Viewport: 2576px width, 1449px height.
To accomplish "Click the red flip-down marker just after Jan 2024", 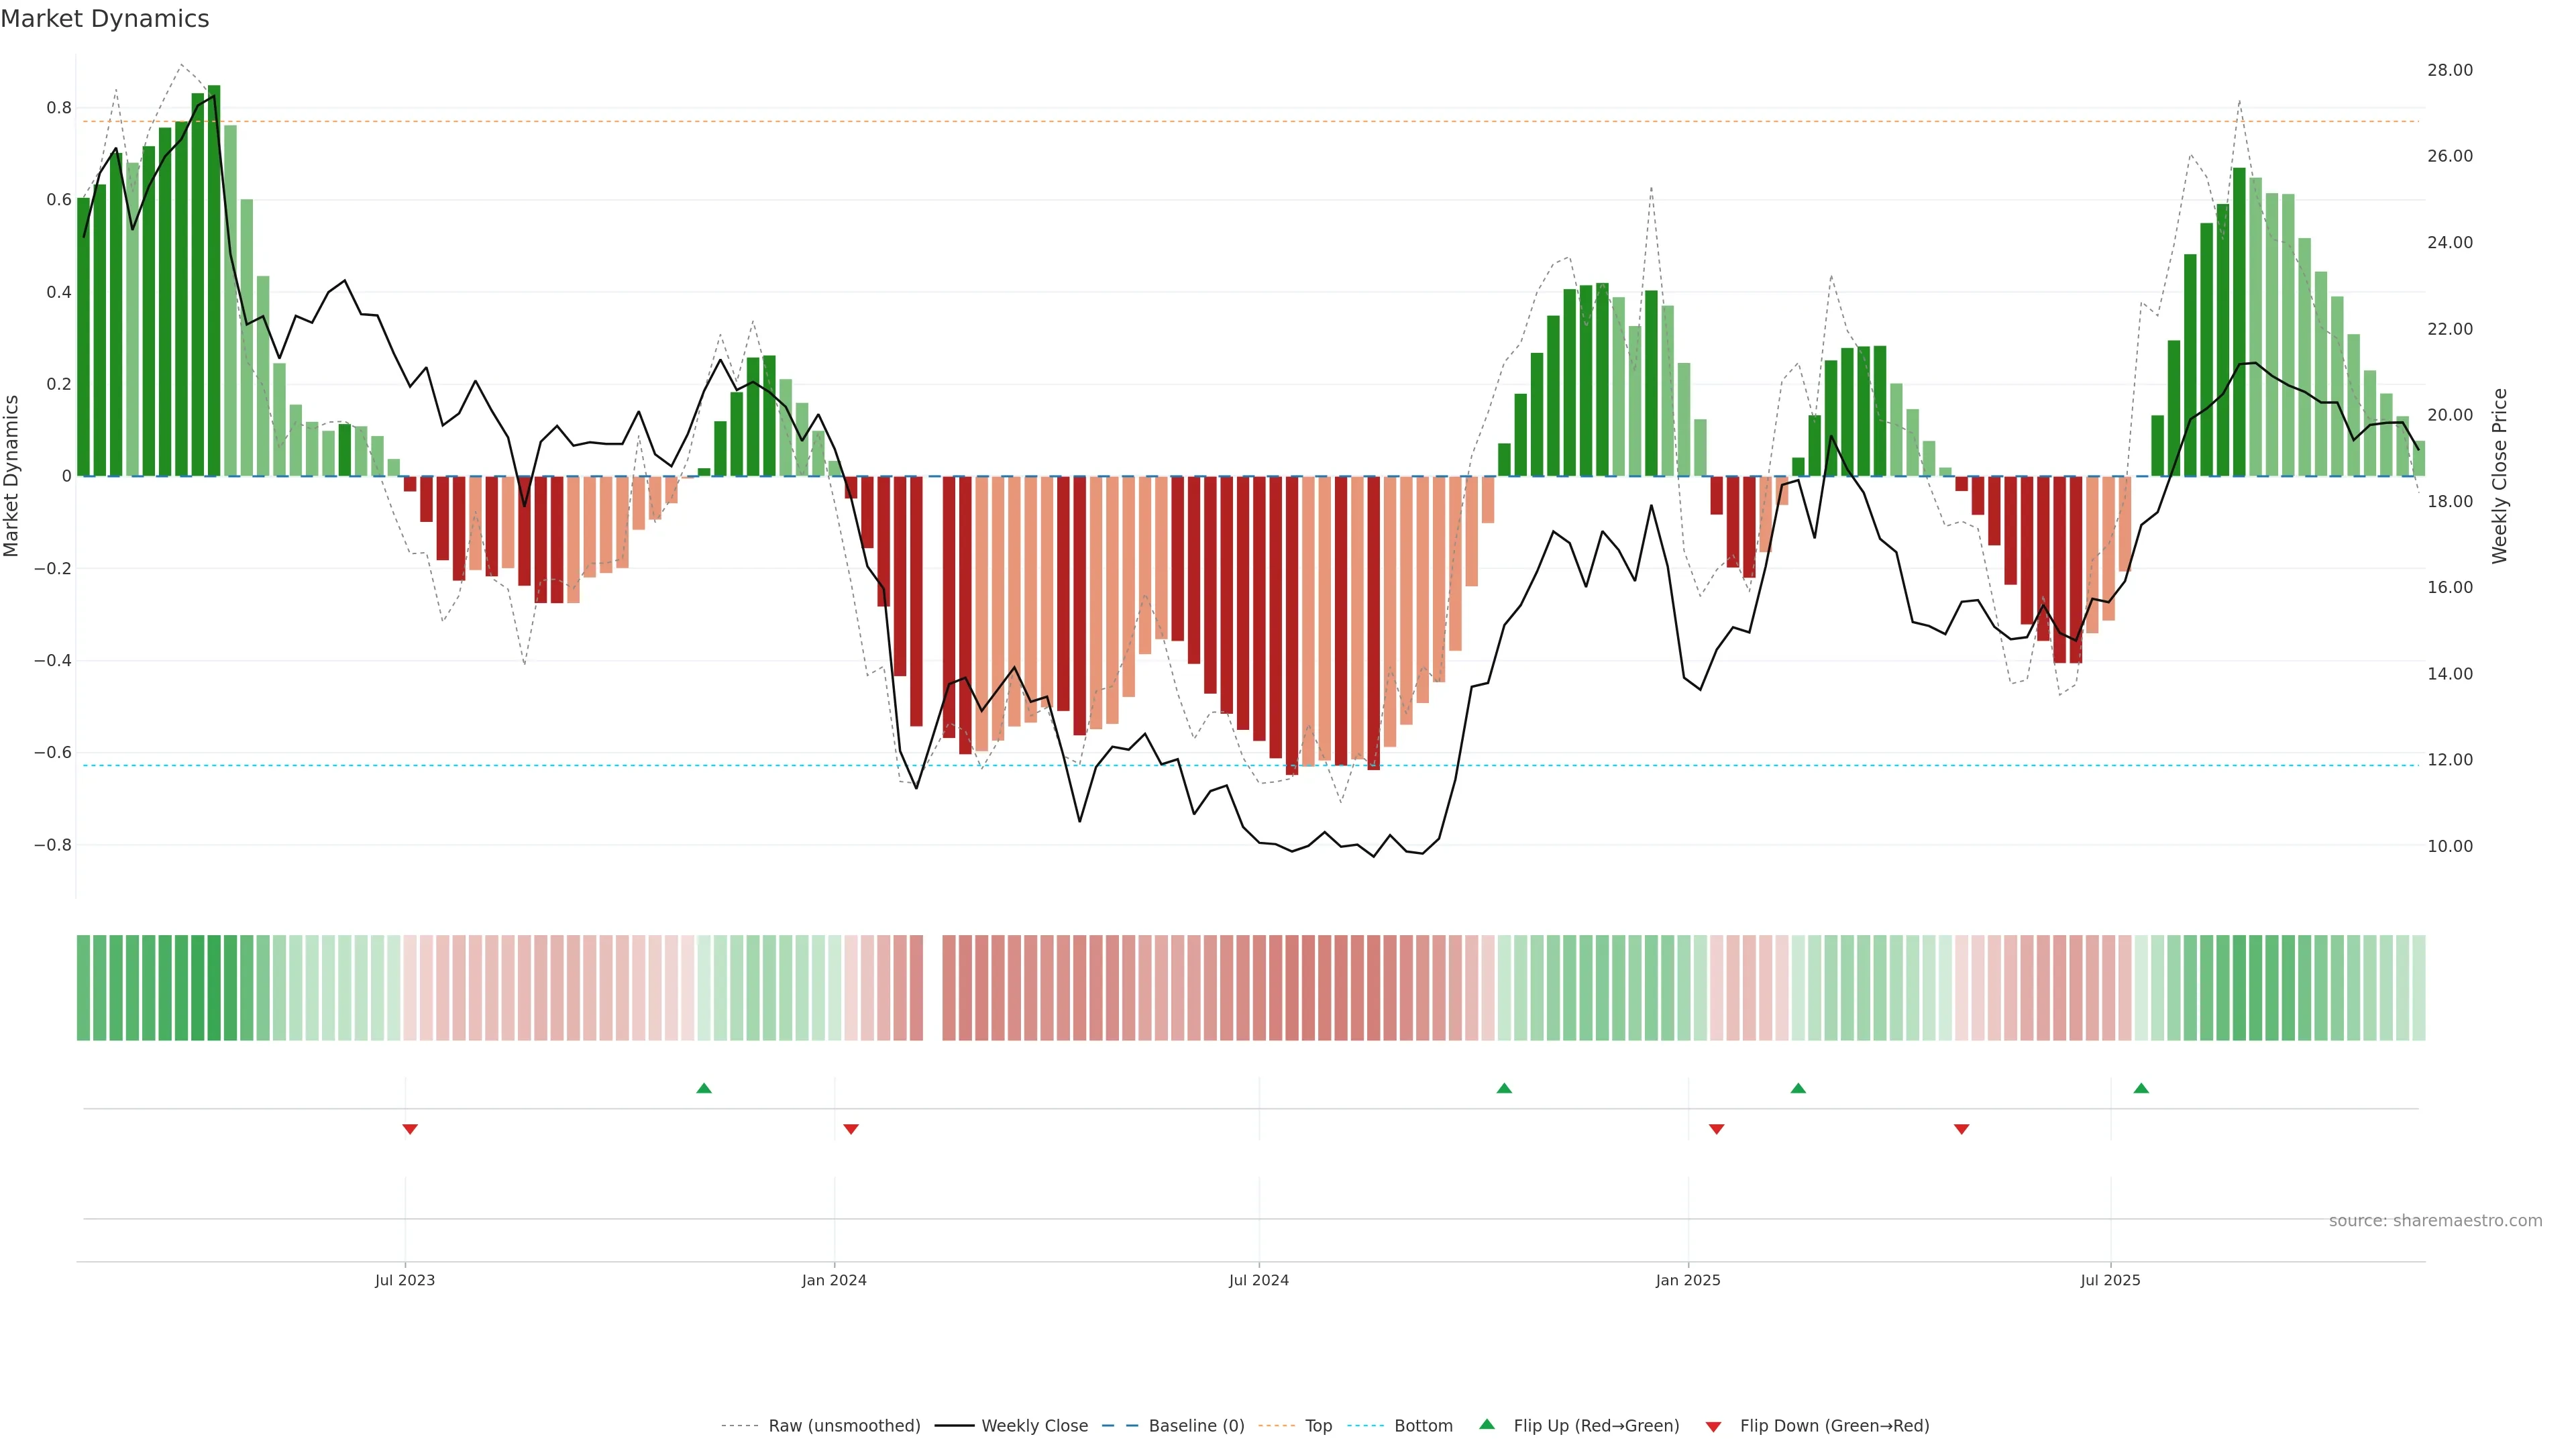I will (851, 1129).
